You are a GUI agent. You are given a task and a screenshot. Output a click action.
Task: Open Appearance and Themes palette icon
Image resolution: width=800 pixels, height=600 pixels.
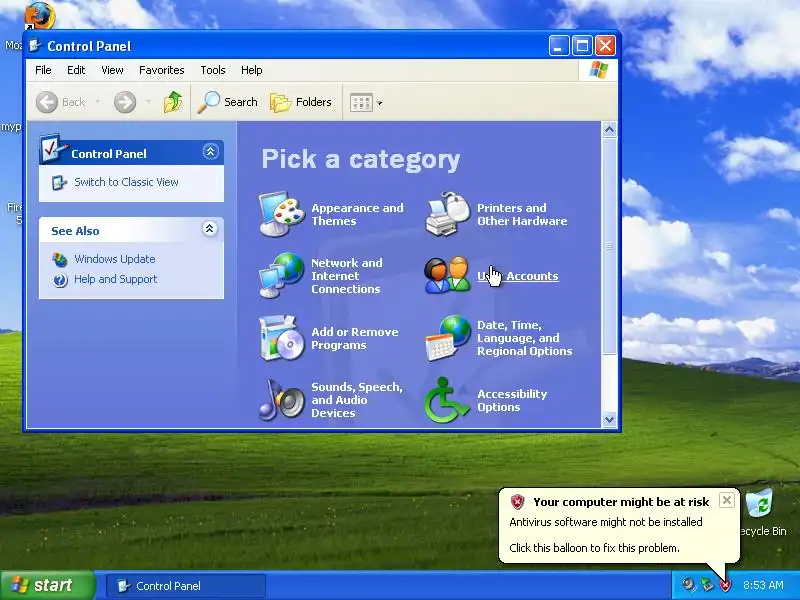pyautogui.click(x=281, y=214)
